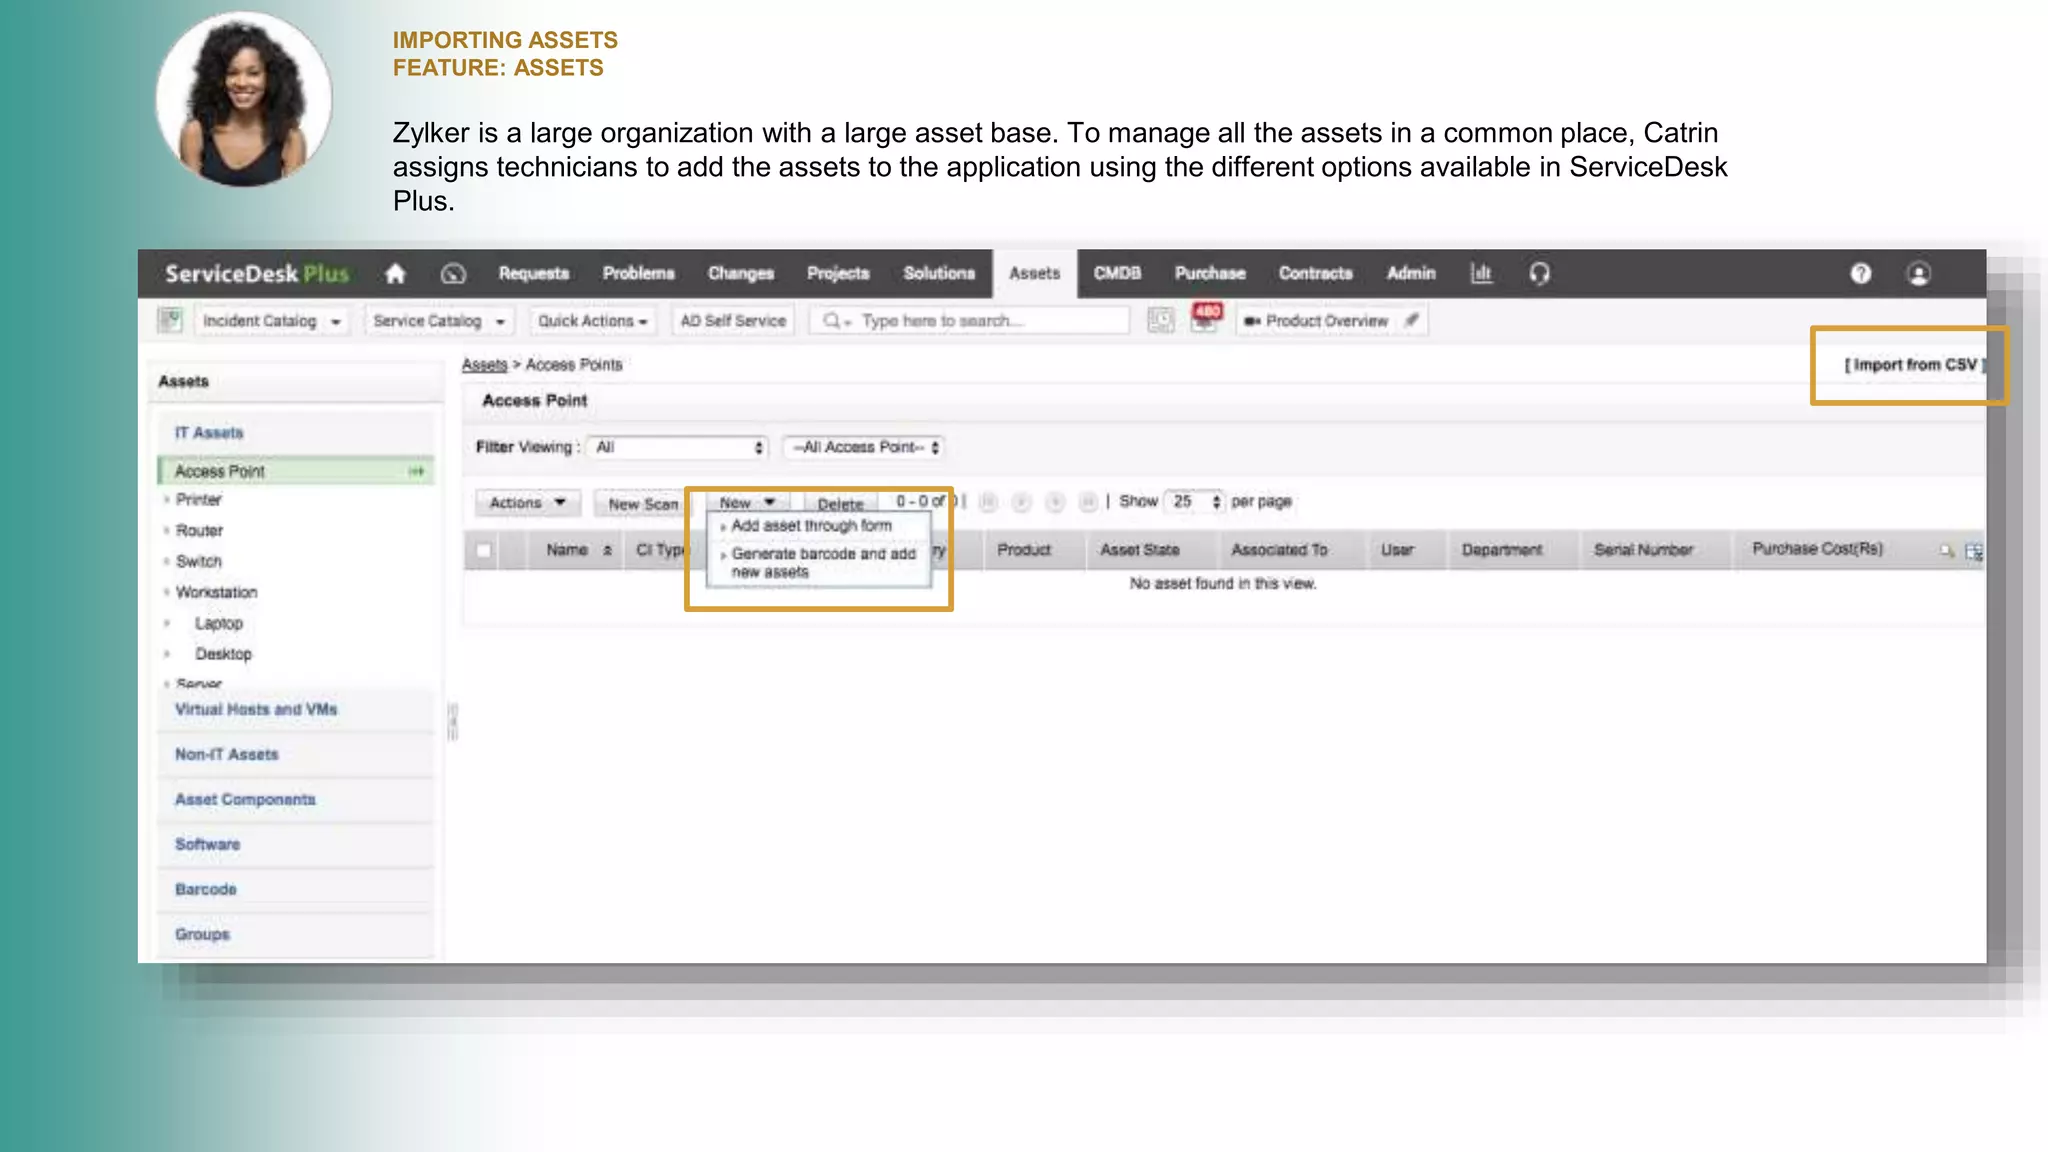Image resolution: width=2048 pixels, height=1152 pixels.
Task: Click the icon left of Incident Catalog
Action: click(x=170, y=320)
